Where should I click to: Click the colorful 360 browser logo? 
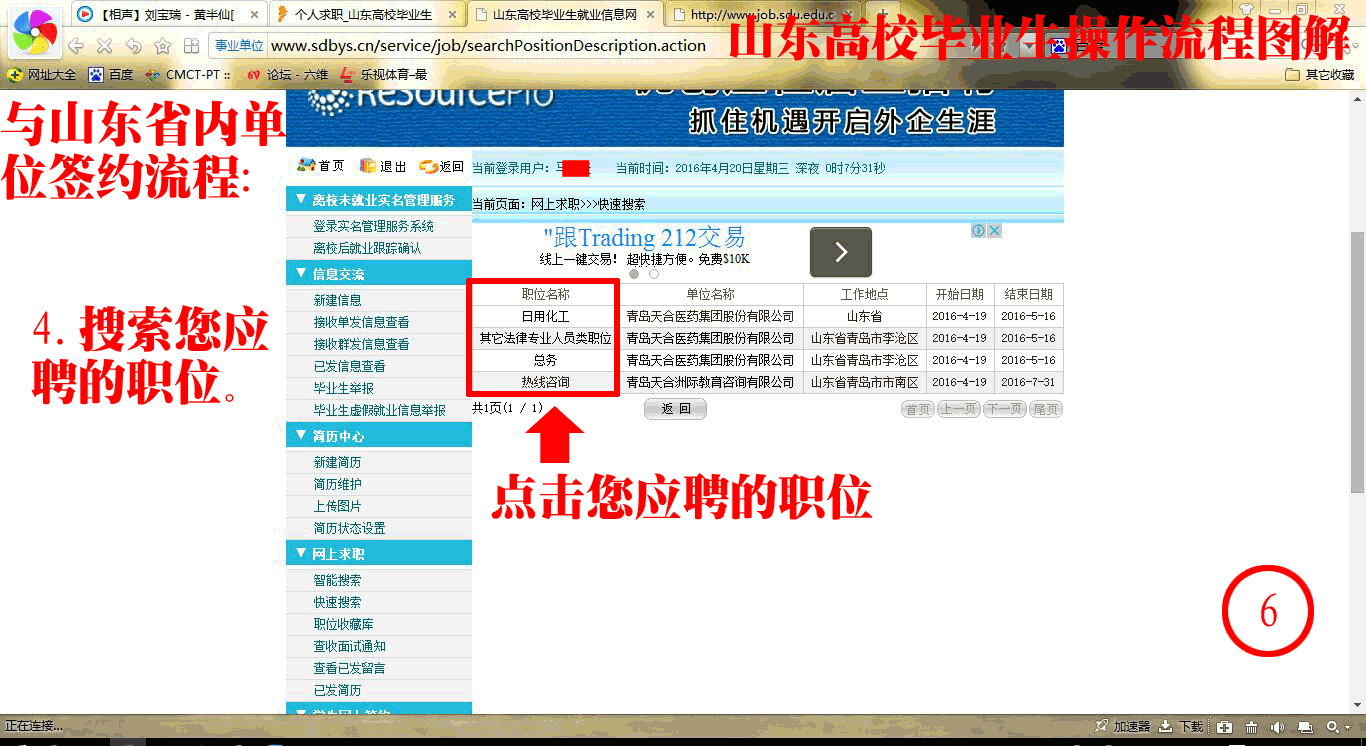click(35, 31)
